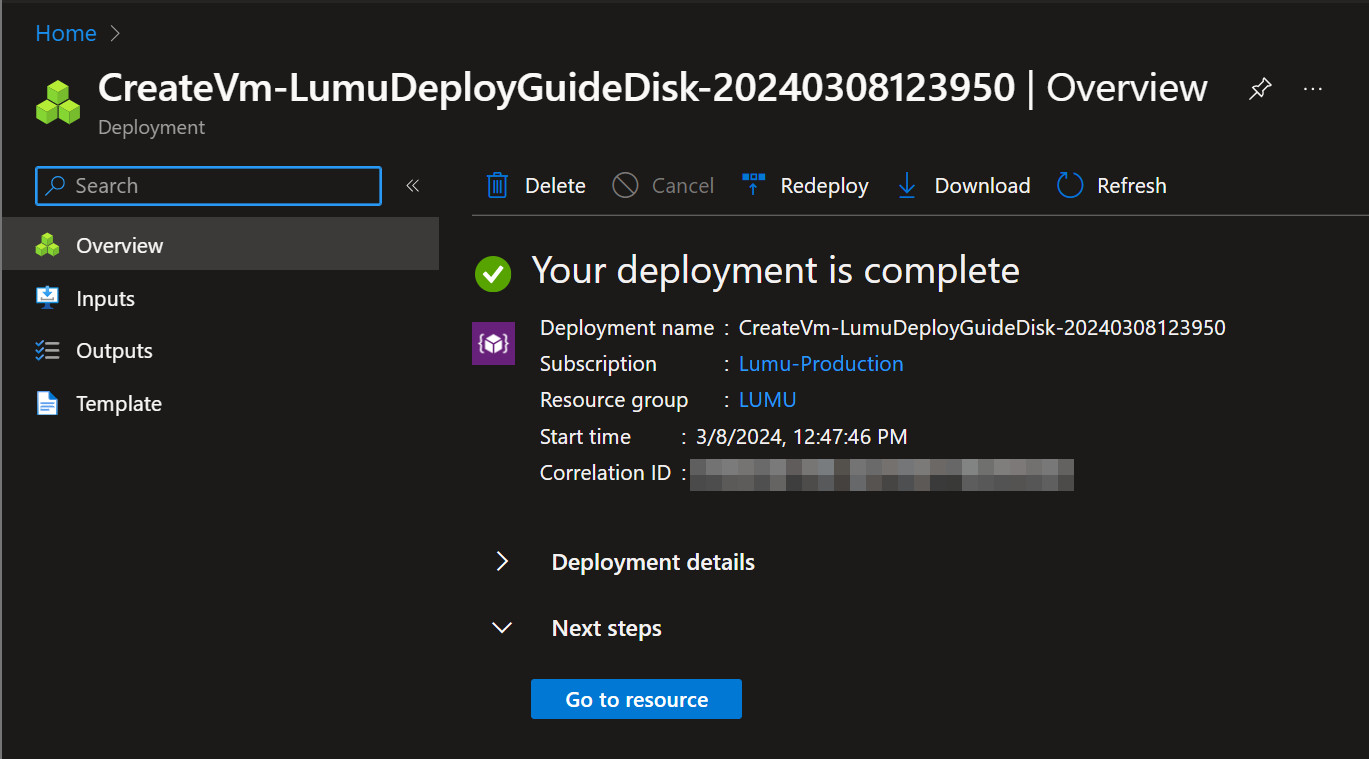Select the Template menu item

click(x=118, y=404)
